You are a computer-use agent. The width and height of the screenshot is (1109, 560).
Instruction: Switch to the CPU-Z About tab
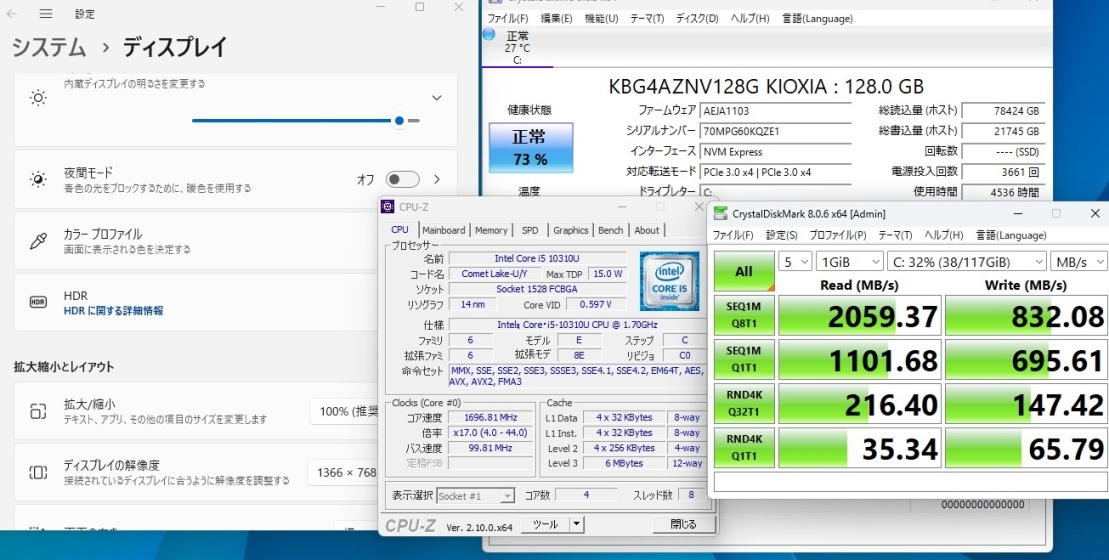point(646,230)
